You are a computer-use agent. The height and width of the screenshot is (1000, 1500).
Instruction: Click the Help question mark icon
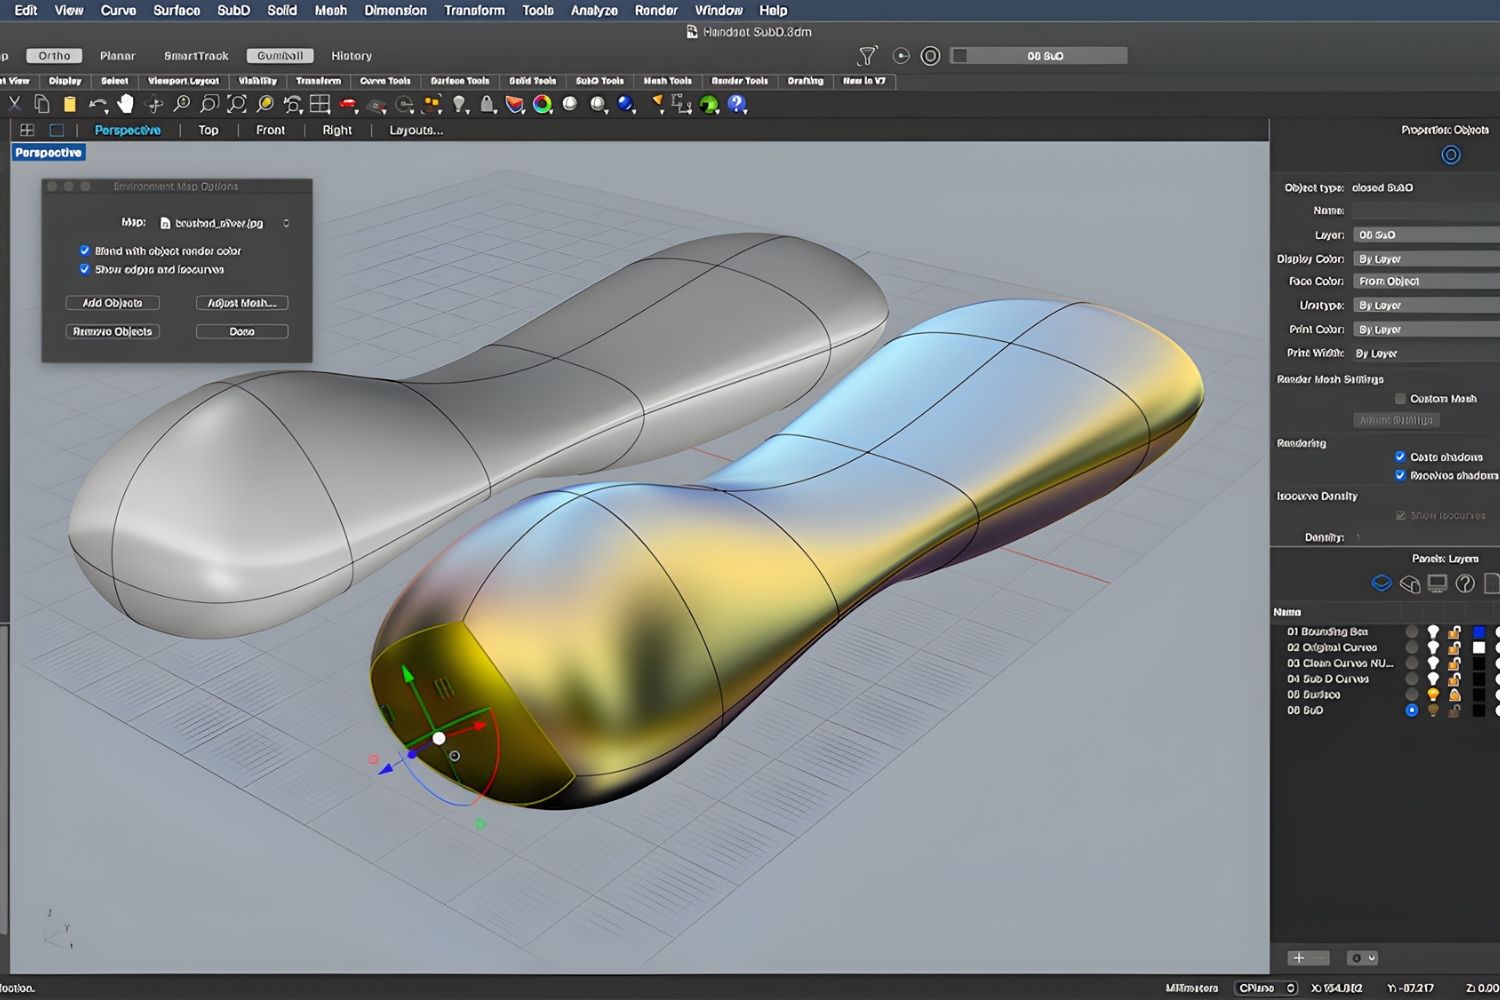pyautogui.click(x=736, y=104)
